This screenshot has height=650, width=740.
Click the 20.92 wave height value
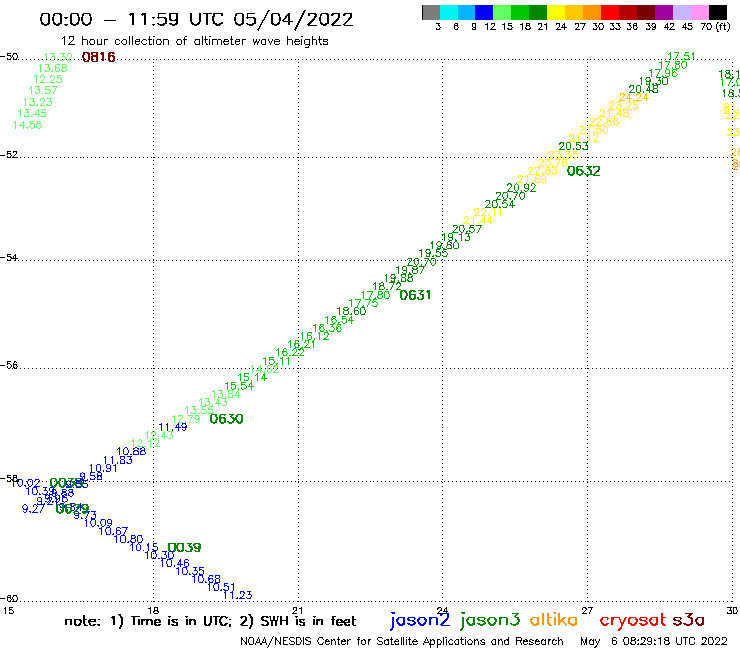coord(521,187)
